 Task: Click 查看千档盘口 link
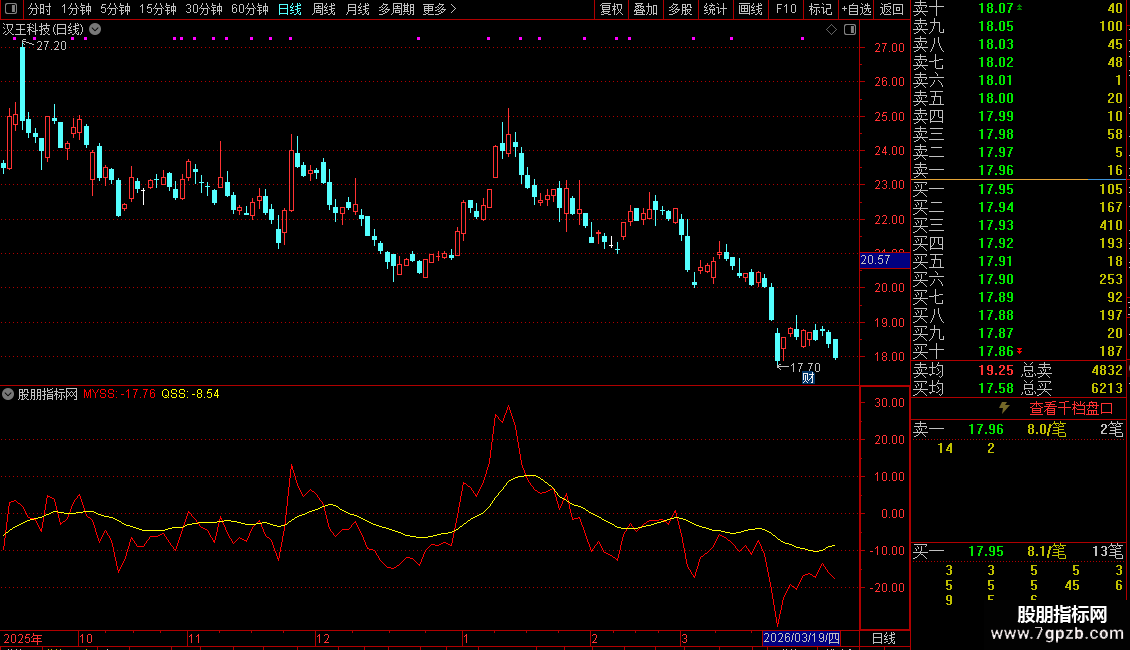(x=1071, y=408)
